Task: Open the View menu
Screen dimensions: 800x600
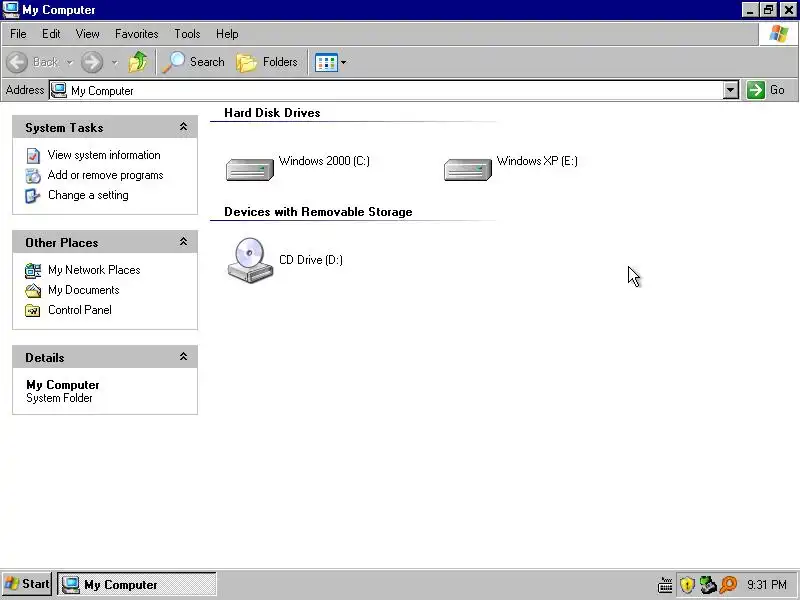Action: pos(87,34)
